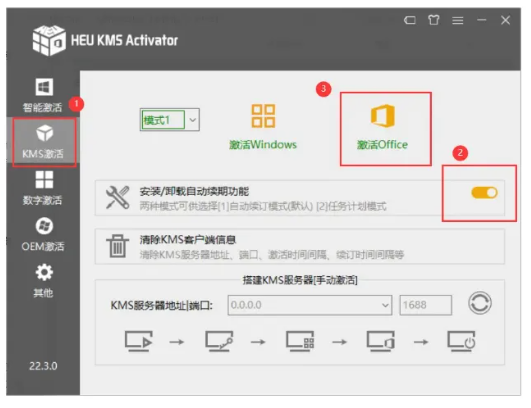Click the 激活Office orange icon

point(383,116)
